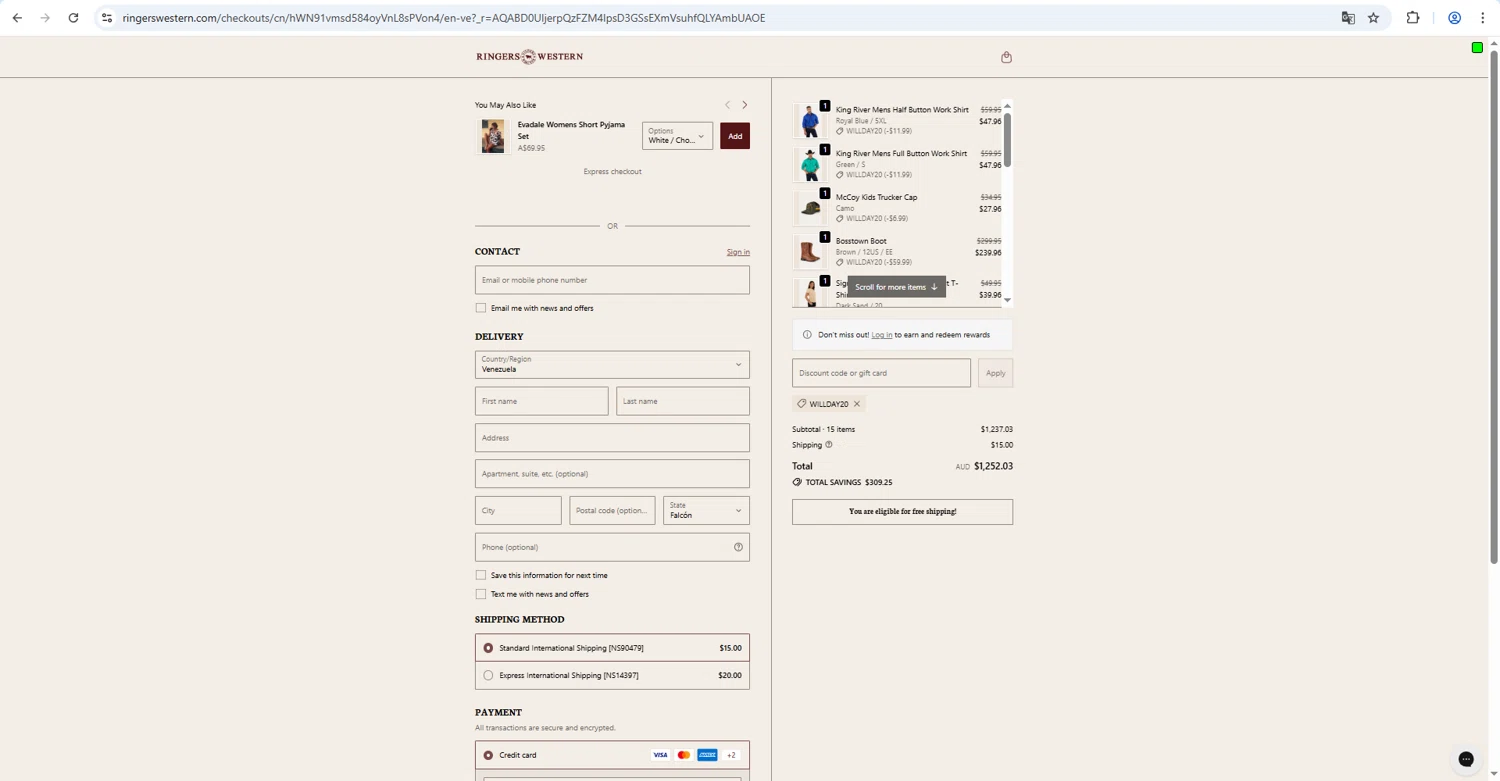The width and height of the screenshot is (1500, 781).
Task: Show previous recommended product
Action: (727, 105)
